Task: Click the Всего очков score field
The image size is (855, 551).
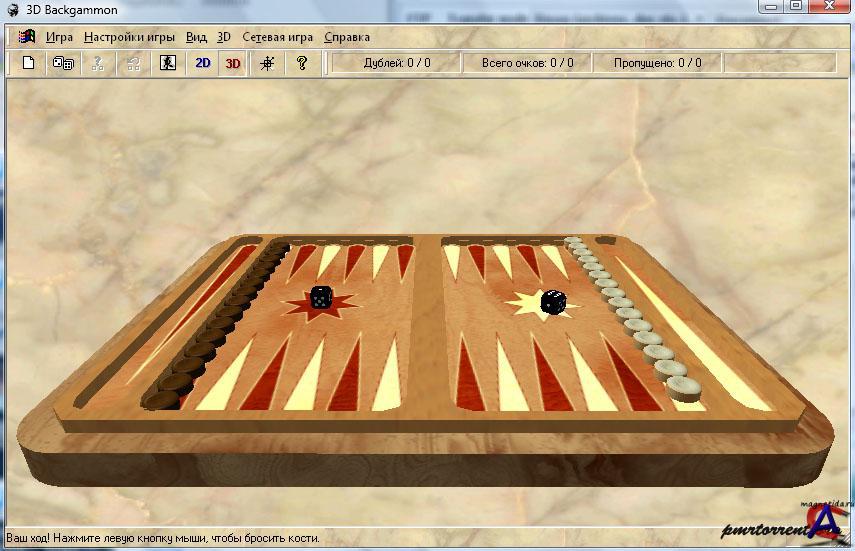Action: 527,63
